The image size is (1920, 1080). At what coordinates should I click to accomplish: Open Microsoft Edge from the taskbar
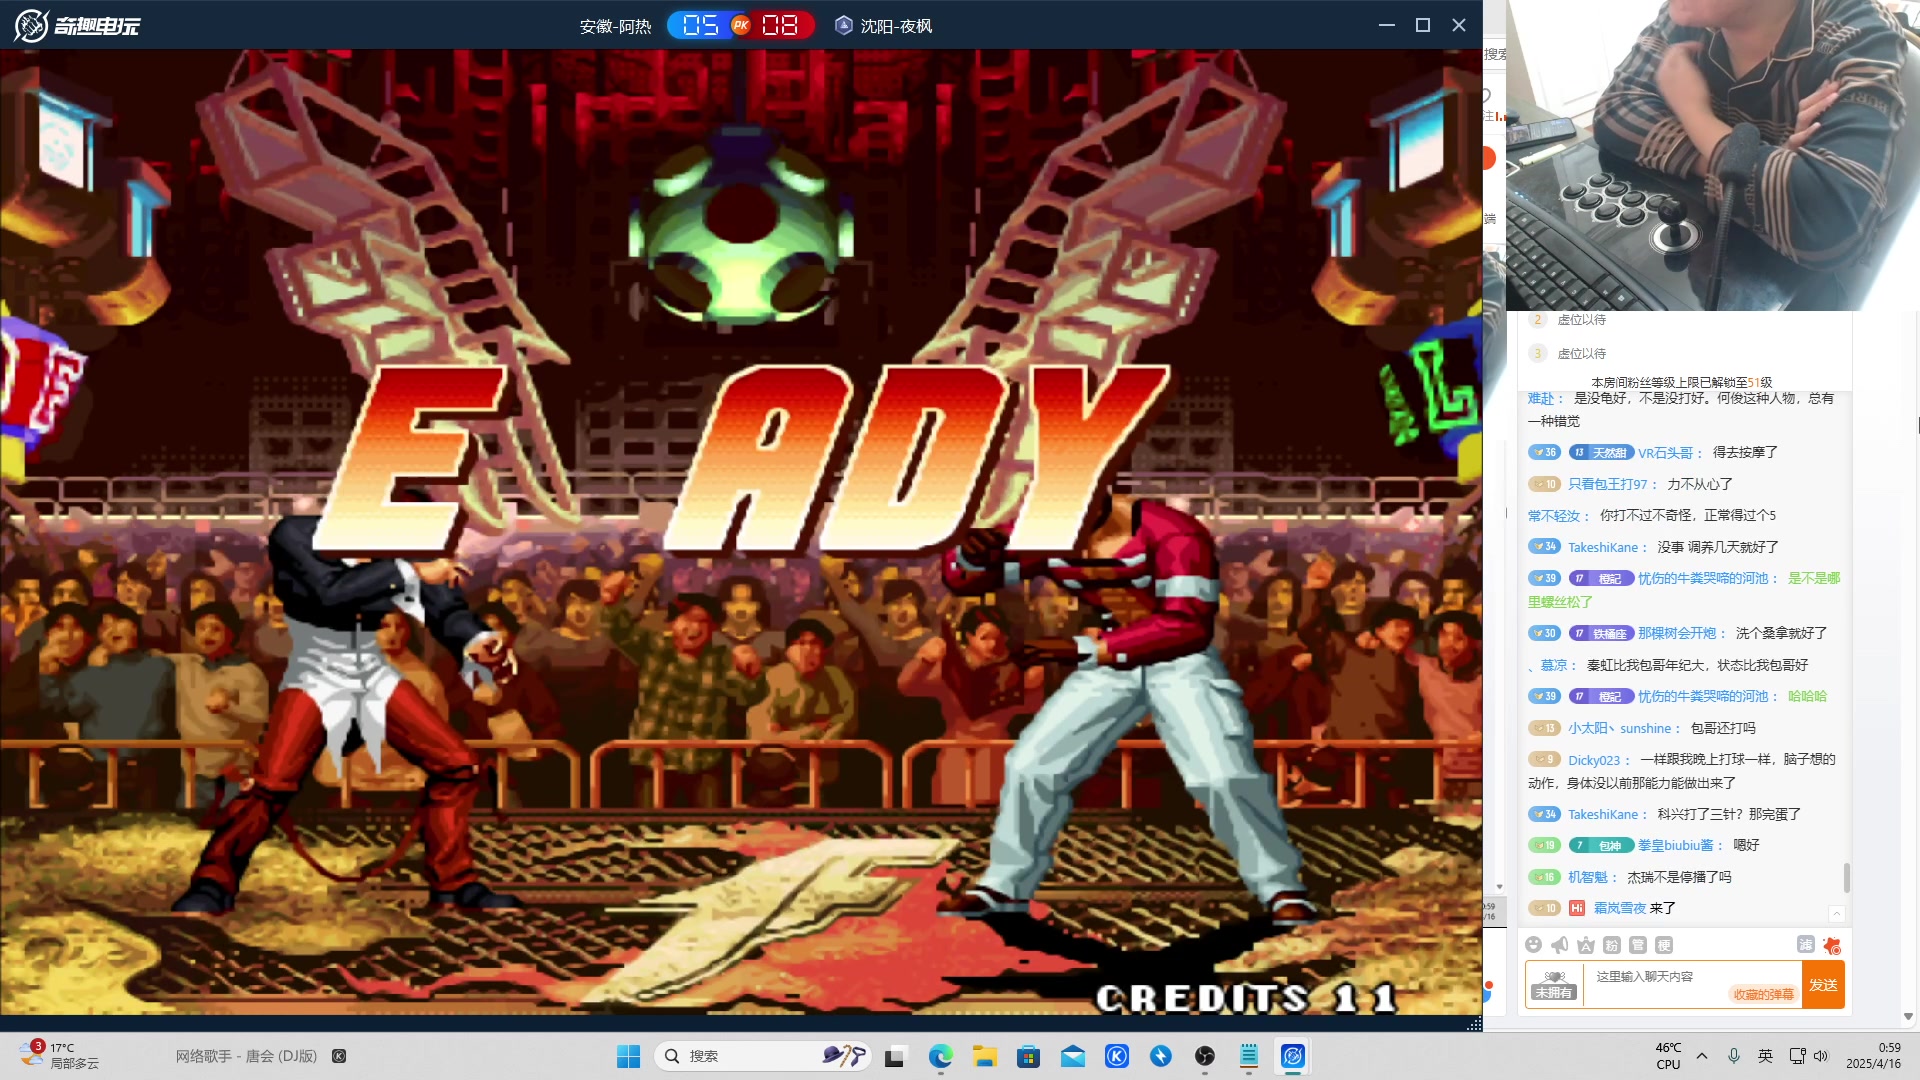[940, 1056]
